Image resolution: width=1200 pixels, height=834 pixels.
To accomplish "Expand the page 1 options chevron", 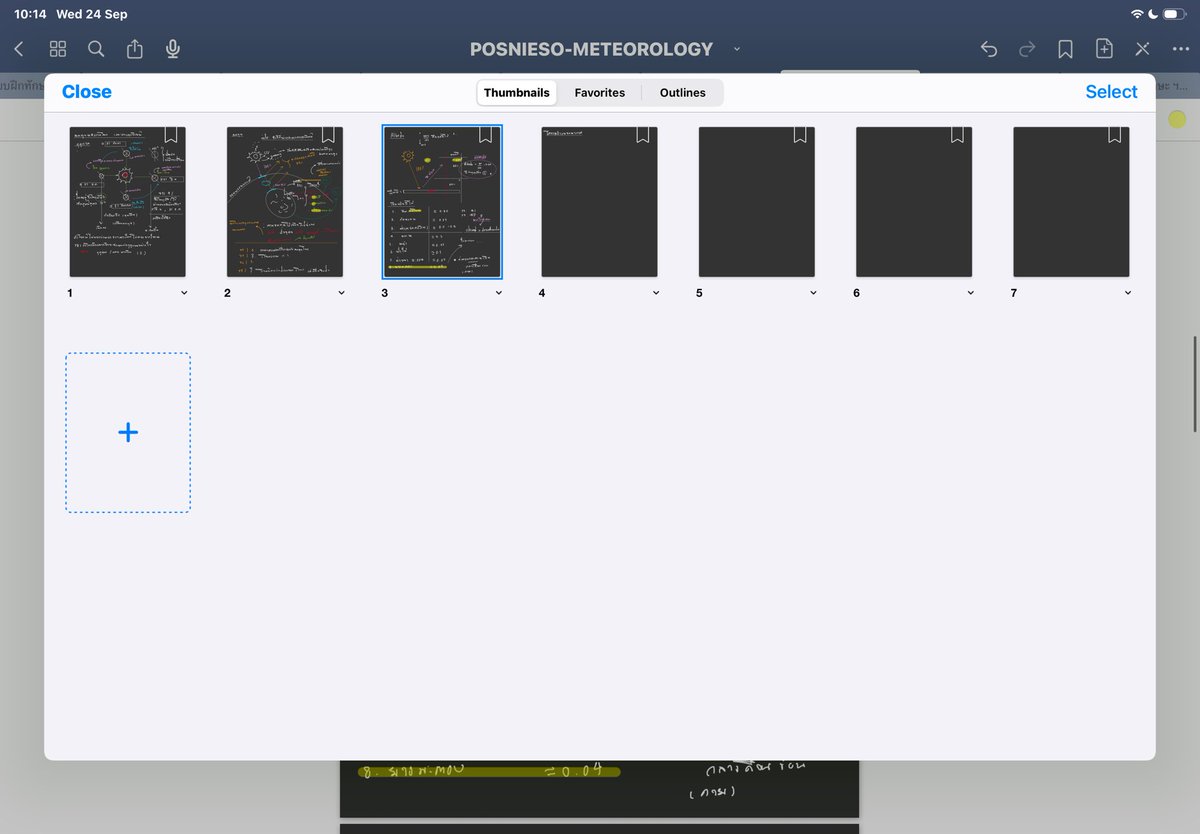I will tap(184, 293).
